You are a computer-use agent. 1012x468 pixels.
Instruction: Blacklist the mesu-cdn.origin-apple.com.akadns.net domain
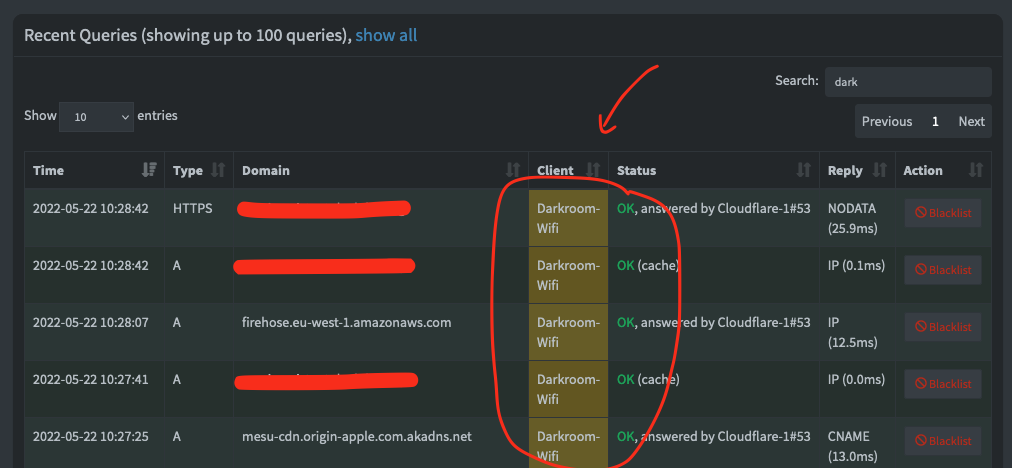(942, 441)
